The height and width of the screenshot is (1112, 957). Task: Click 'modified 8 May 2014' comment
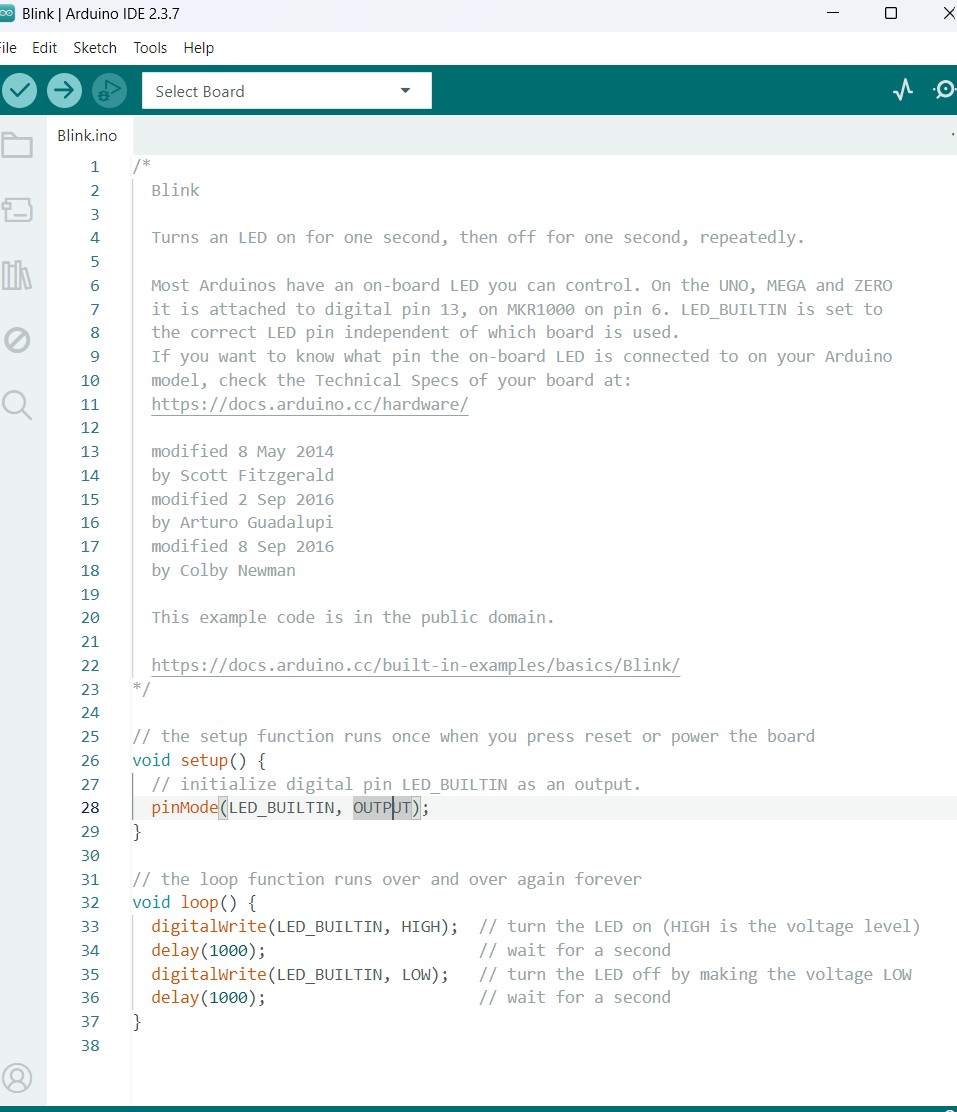tap(242, 452)
